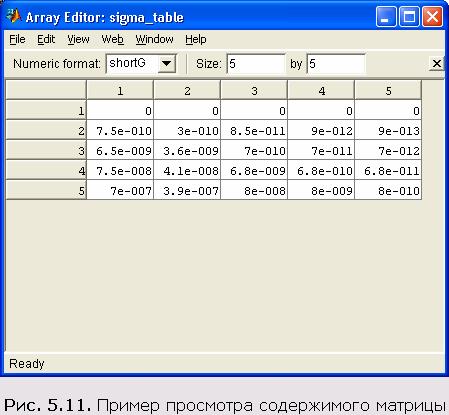Click cell containing 9e-013
This screenshot has height=415, width=449.
pyautogui.click(x=388, y=130)
